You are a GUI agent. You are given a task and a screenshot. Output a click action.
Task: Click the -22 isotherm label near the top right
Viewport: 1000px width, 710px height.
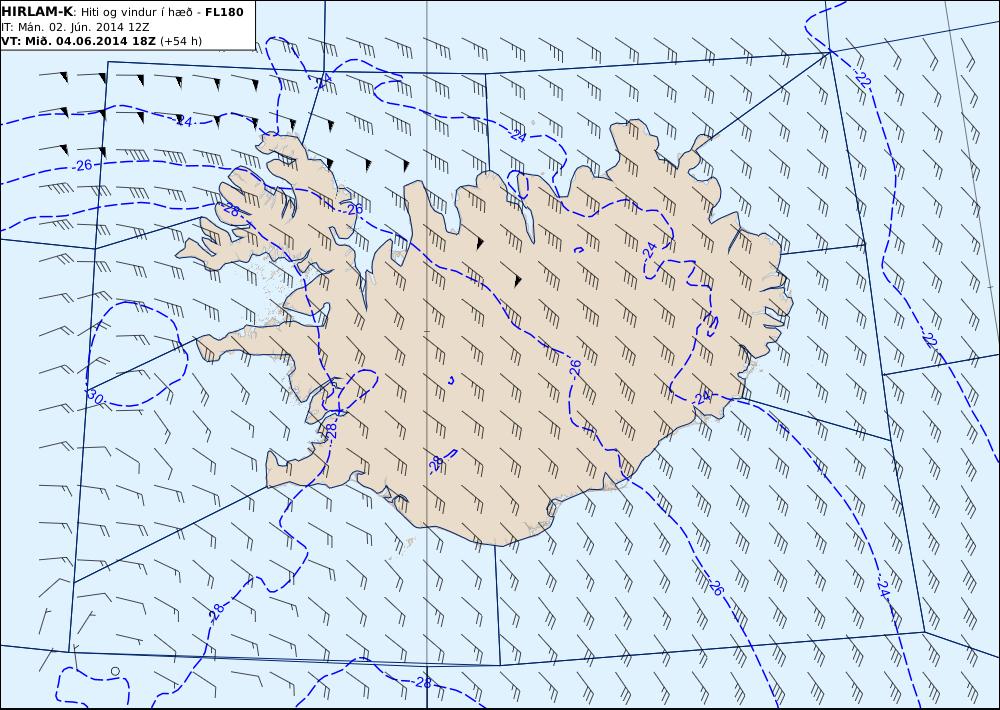click(862, 79)
